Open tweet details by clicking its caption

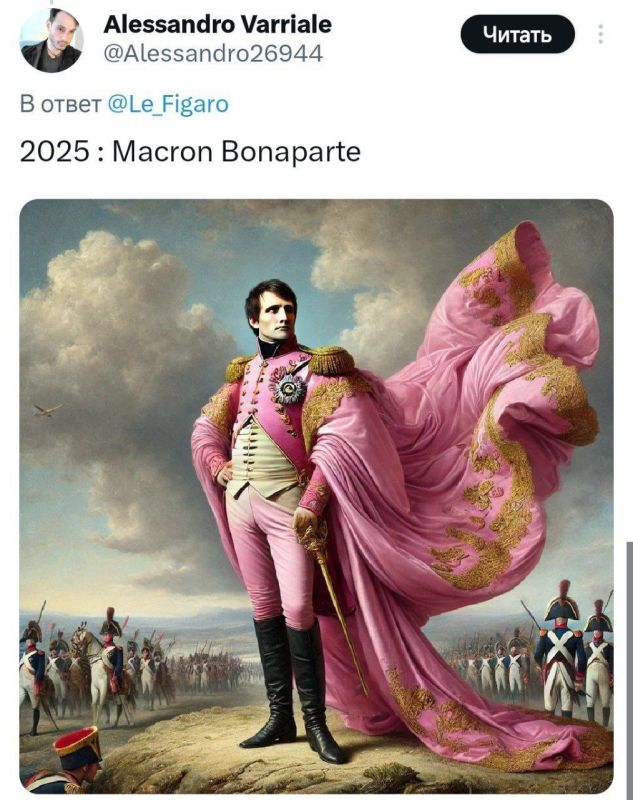click(x=190, y=151)
